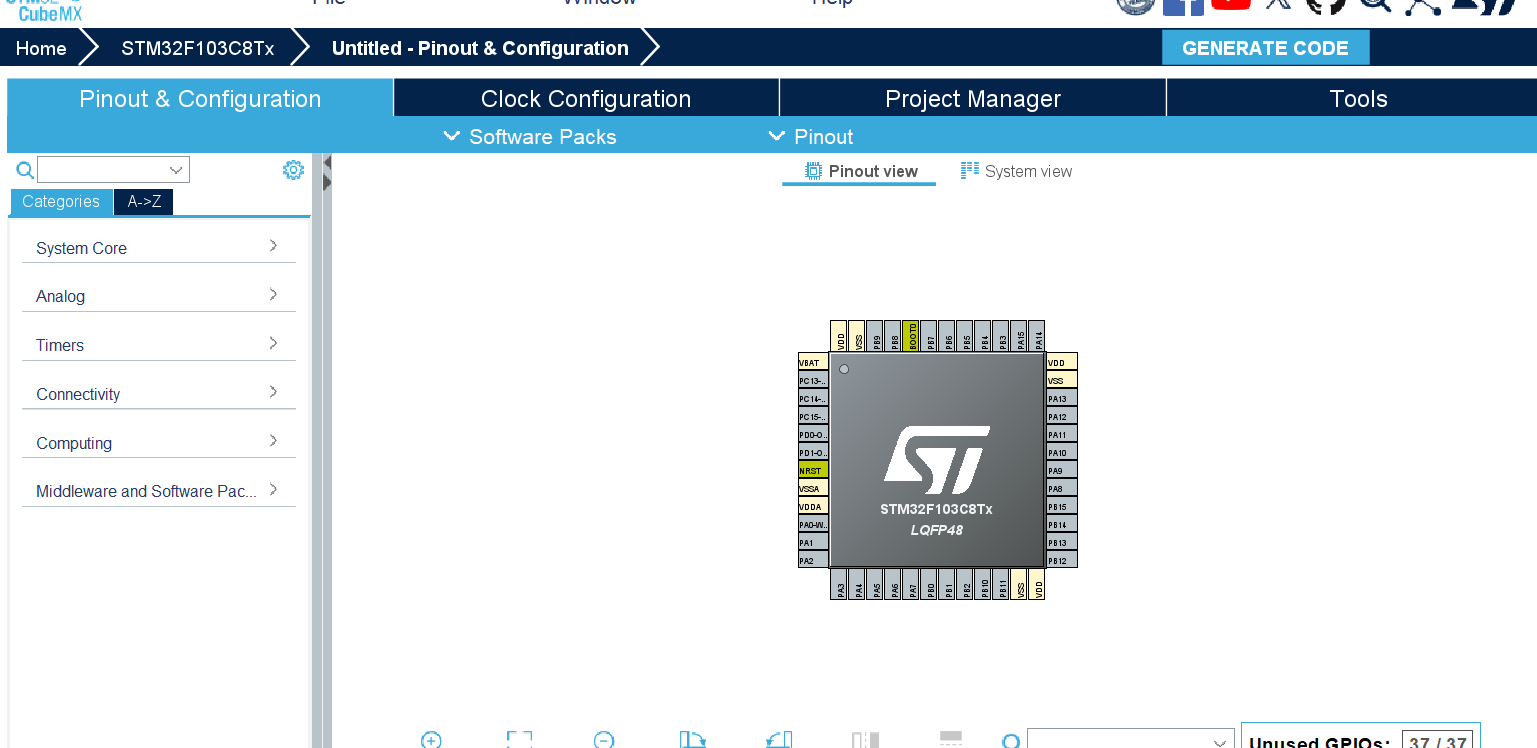The image size is (1537, 748).
Task: Open the YouTube icon in the header
Action: click(x=1230, y=4)
